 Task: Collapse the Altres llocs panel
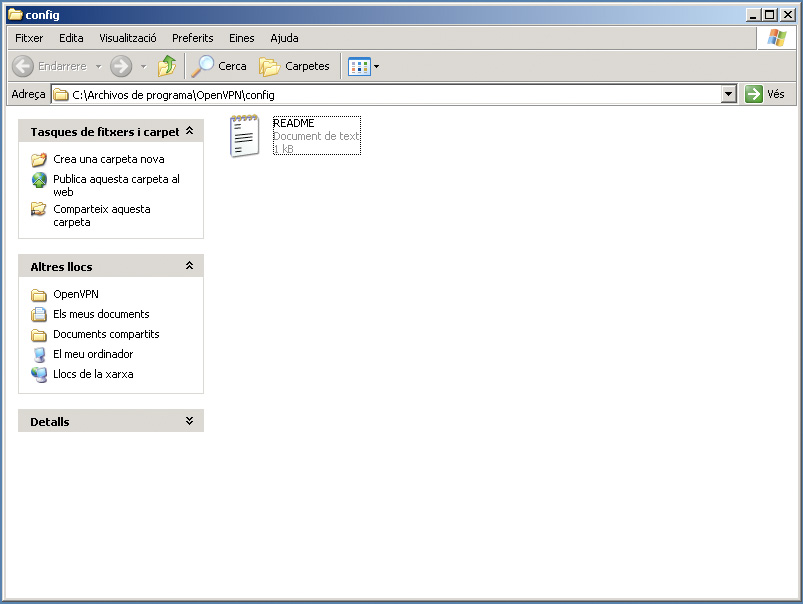tap(189, 266)
